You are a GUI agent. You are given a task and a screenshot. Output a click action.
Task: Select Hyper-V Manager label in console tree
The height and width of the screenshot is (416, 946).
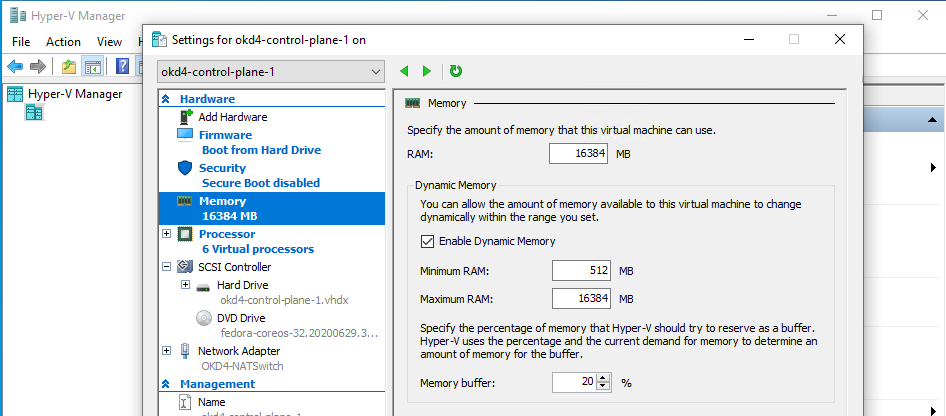pos(75,94)
